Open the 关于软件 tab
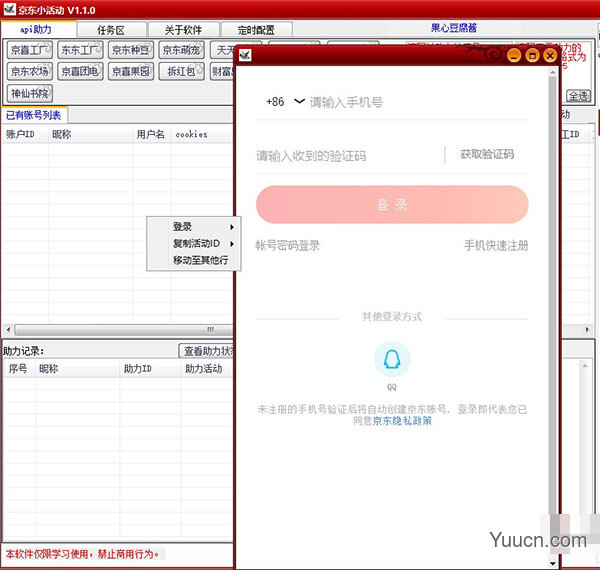 pos(183,30)
